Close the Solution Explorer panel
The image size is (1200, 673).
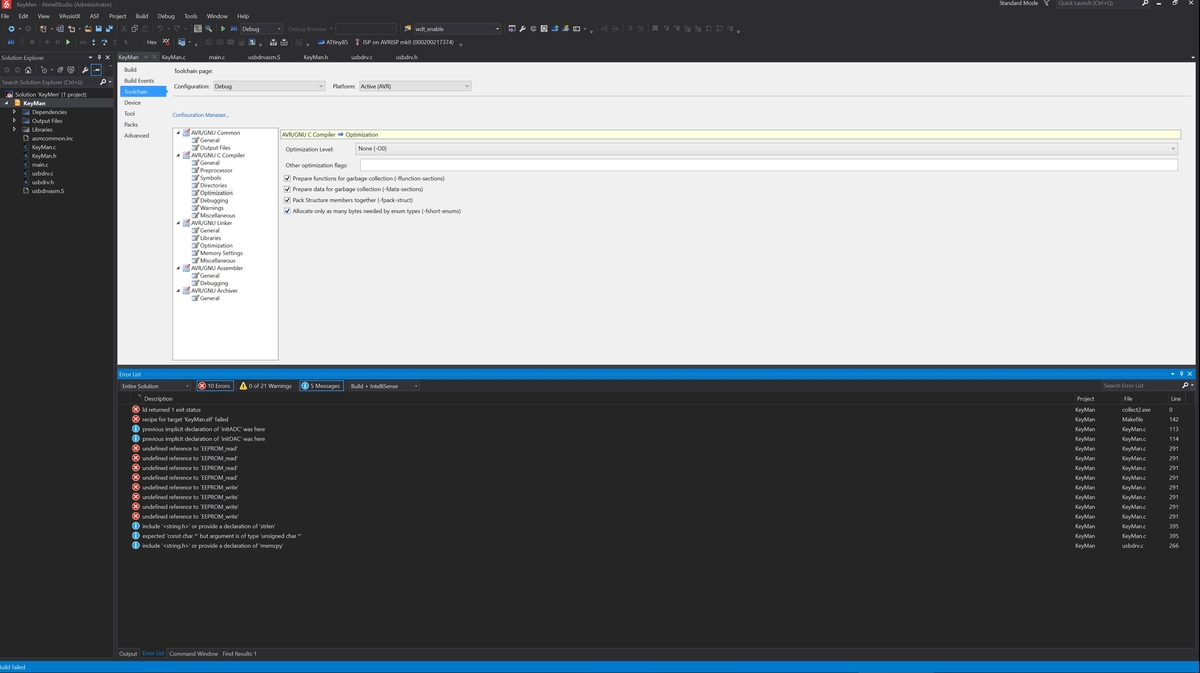pyautogui.click(x=108, y=58)
